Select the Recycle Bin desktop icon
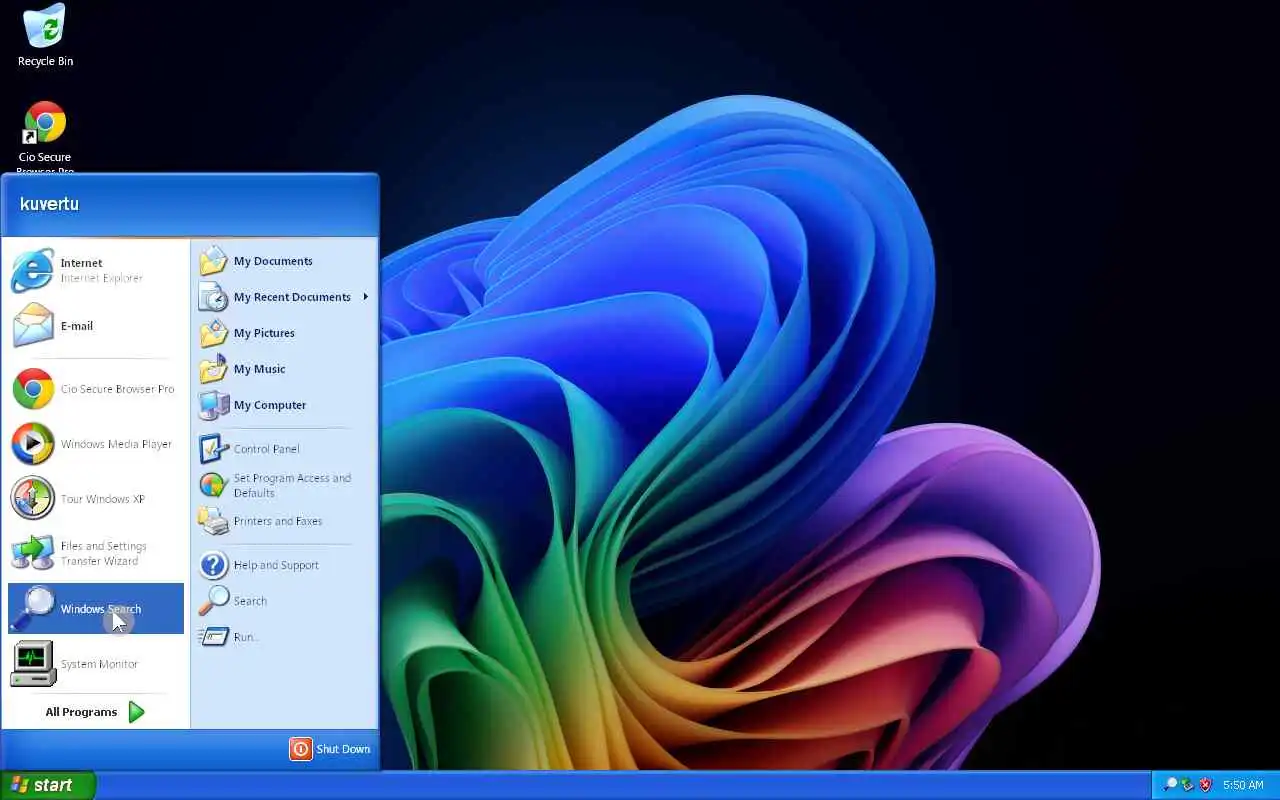 [x=45, y=36]
